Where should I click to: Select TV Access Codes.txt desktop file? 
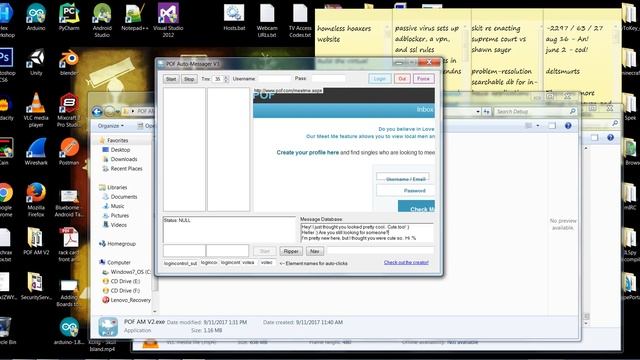click(x=300, y=20)
